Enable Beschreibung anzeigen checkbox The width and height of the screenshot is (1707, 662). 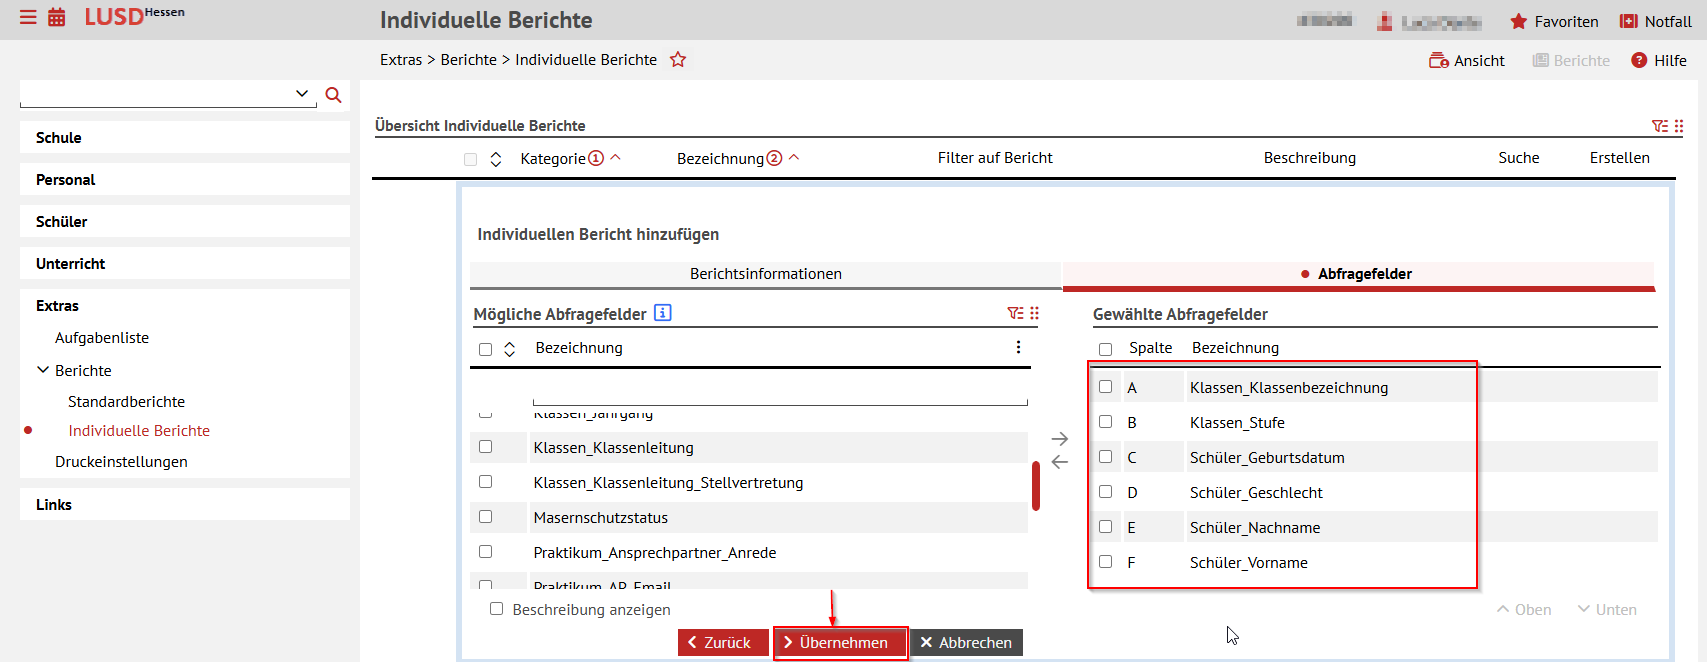496,609
